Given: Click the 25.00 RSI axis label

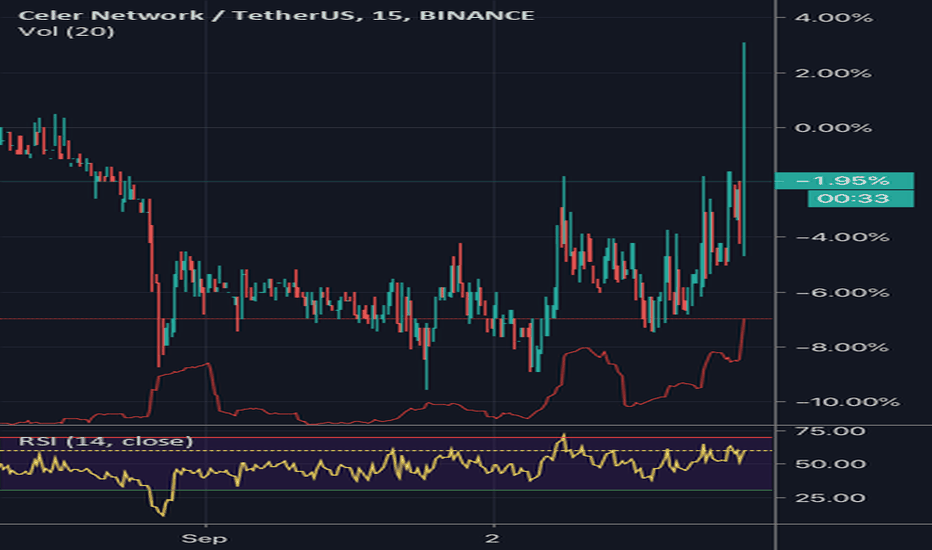Looking at the screenshot, I should point(830,498).
